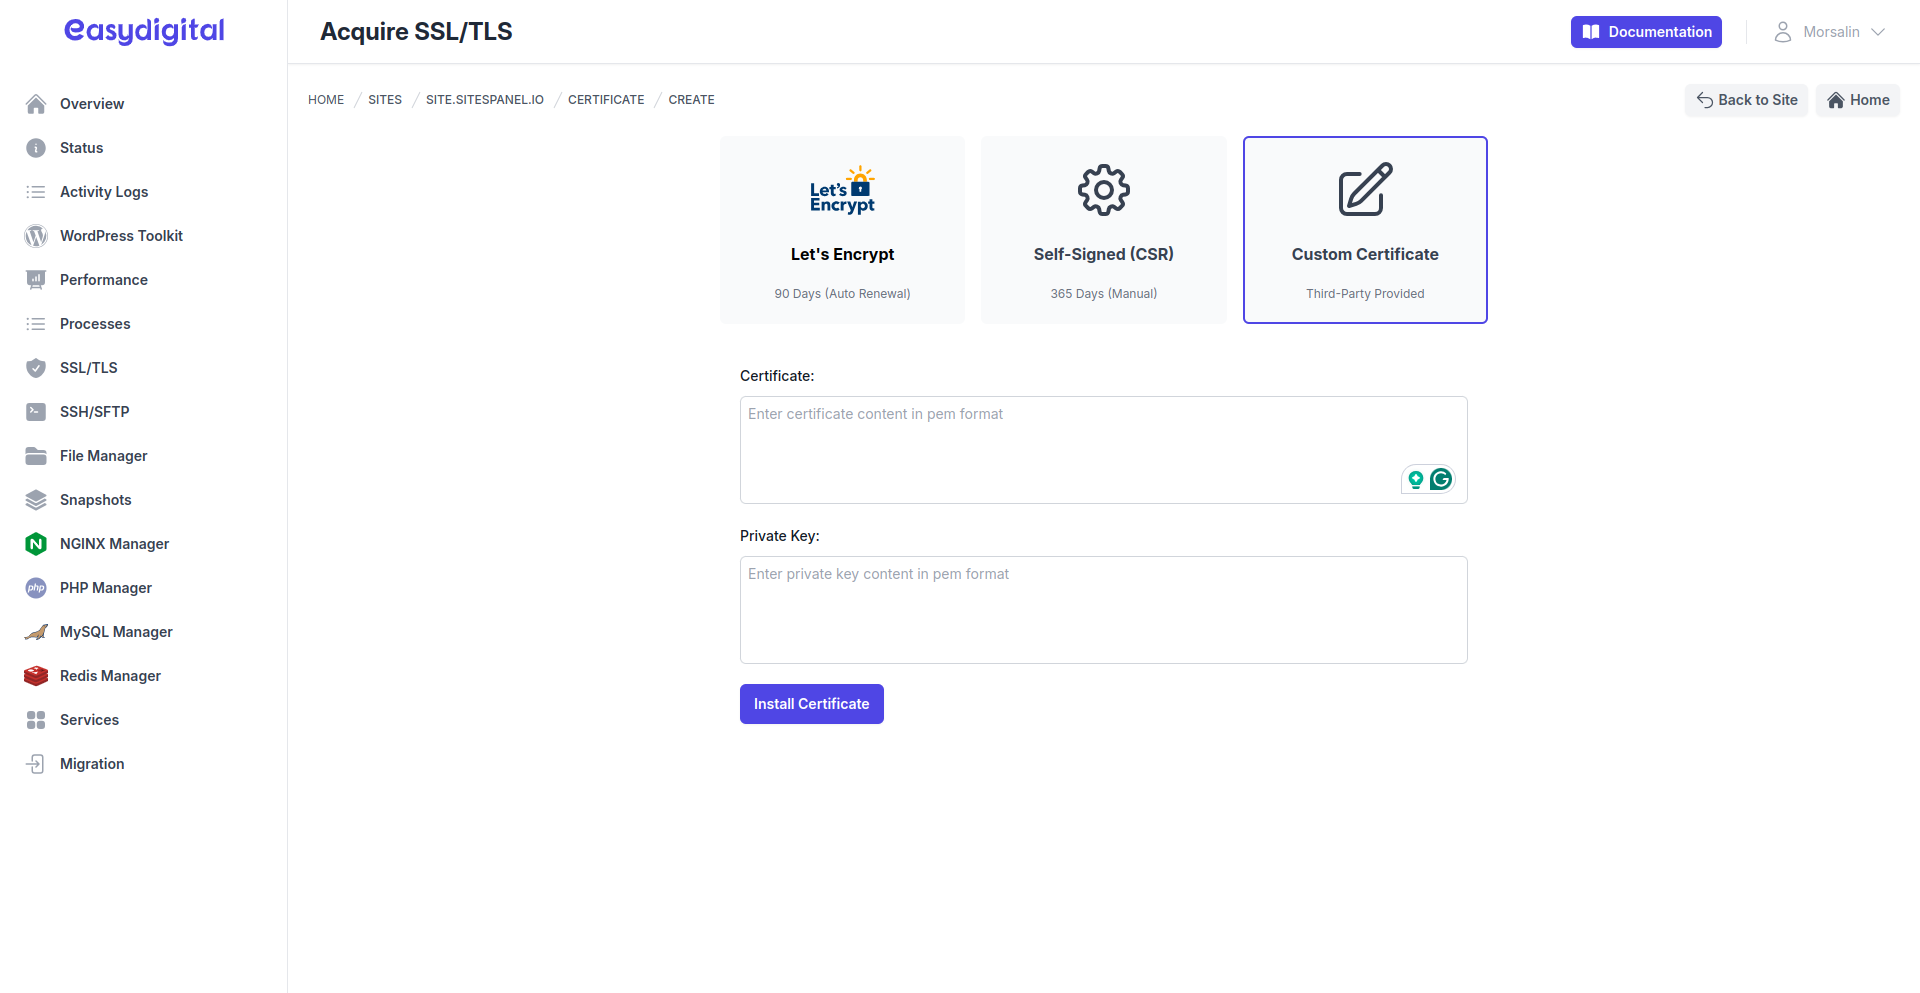The width and height of the screenshot is (1920, 993).
Task: Click the Grammarly G icon in certificate field
Action: click(1441, 479)
